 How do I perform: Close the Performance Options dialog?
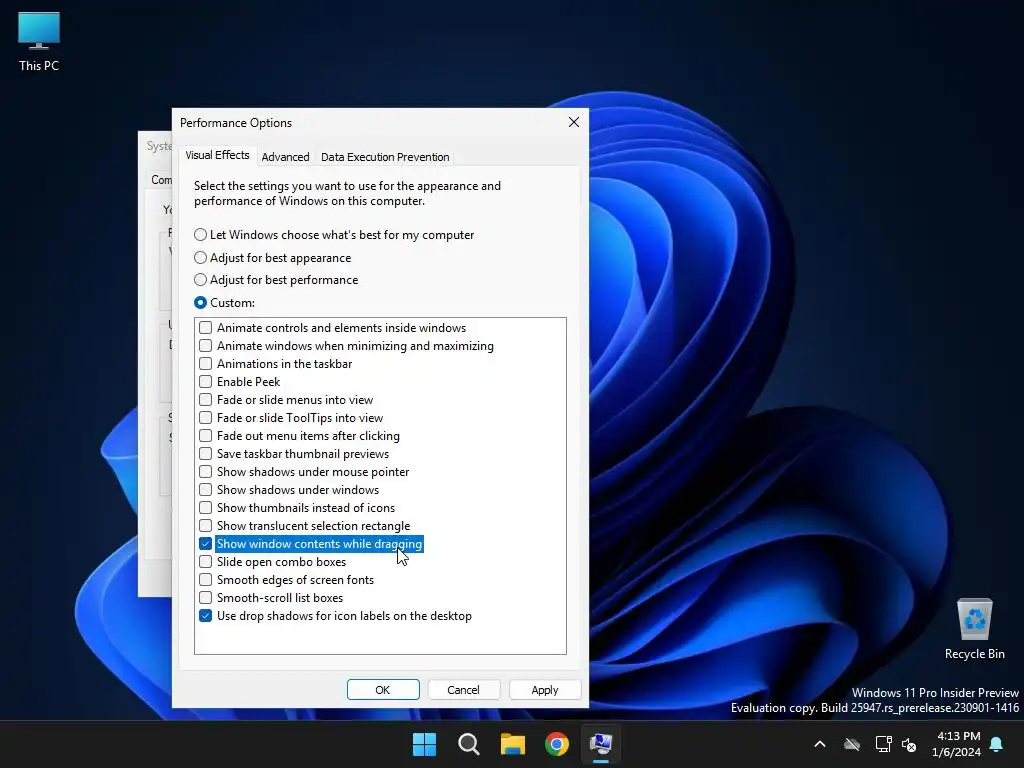[574, 122]
